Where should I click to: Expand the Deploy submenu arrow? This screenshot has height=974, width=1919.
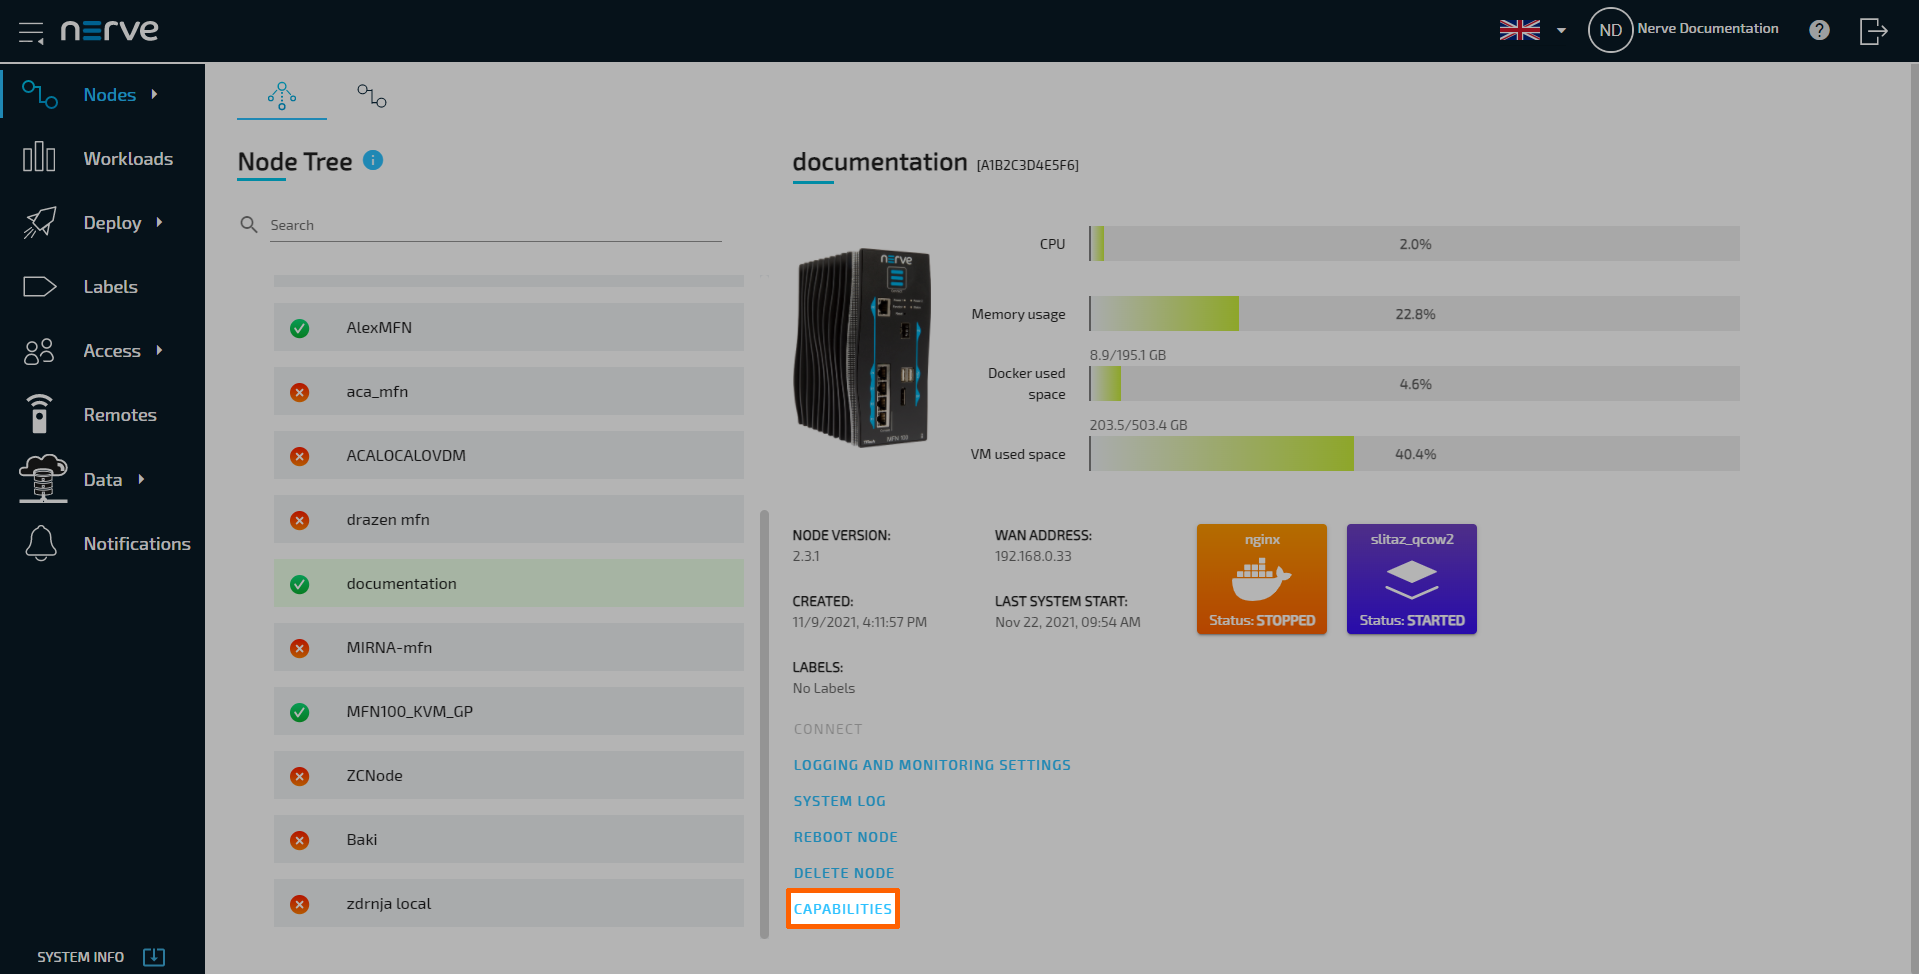[159, 222]
